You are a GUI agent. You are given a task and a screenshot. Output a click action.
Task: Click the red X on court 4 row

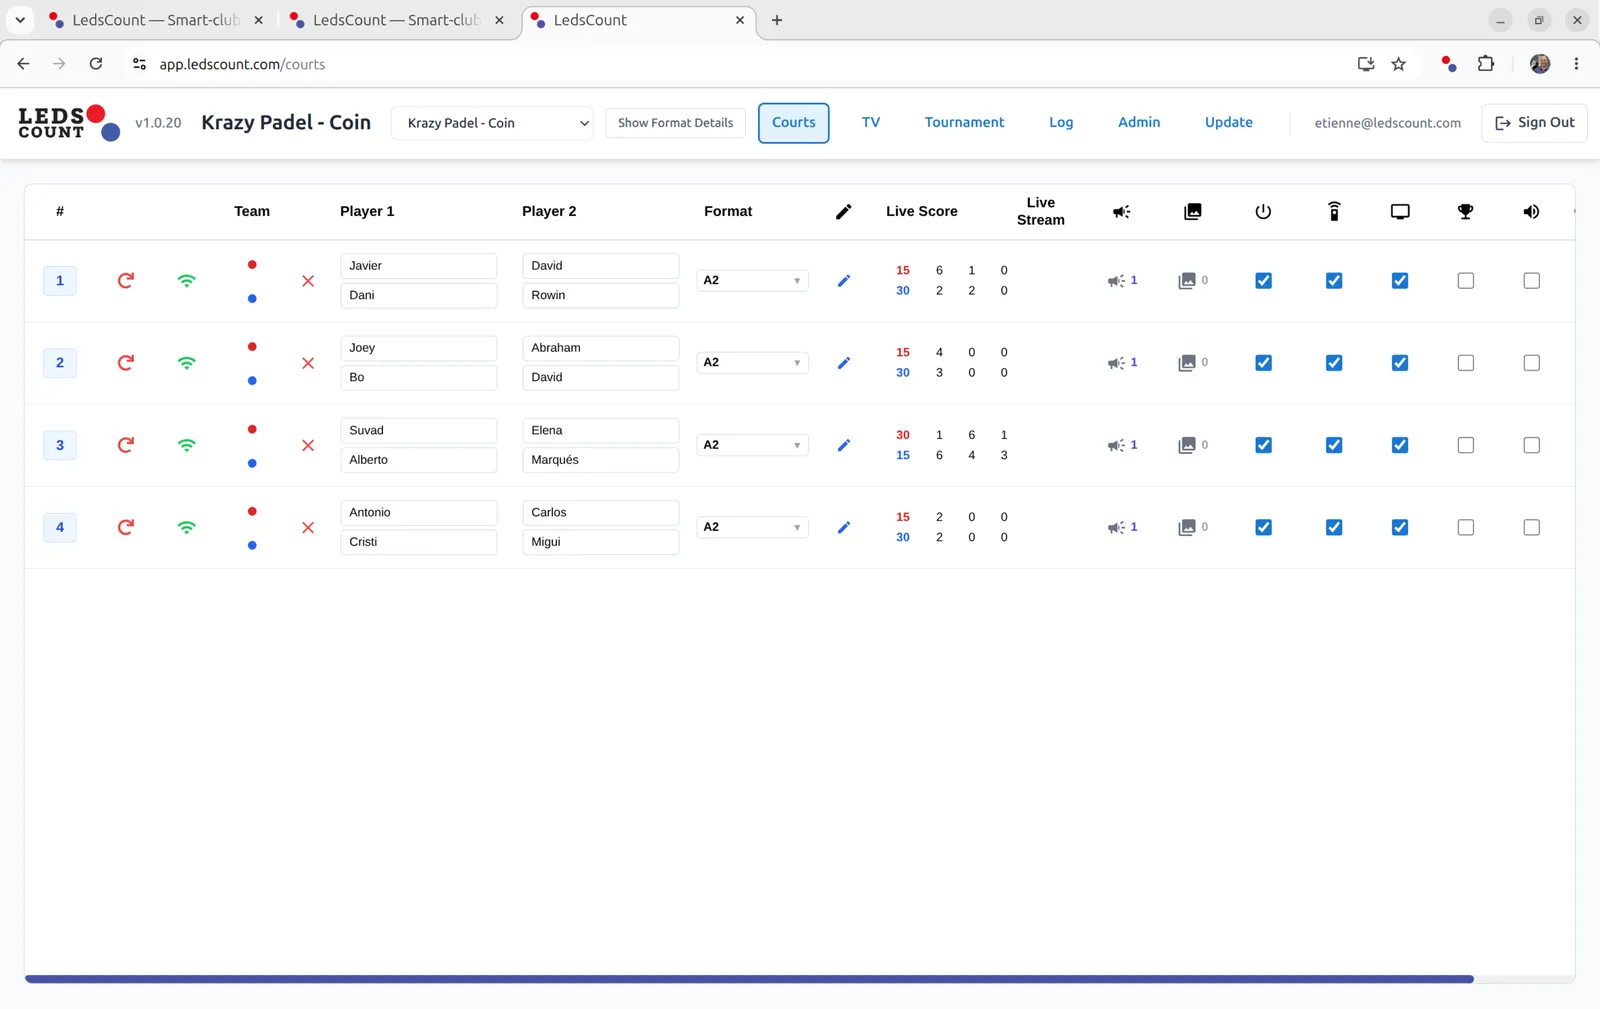tap(308, 528)
